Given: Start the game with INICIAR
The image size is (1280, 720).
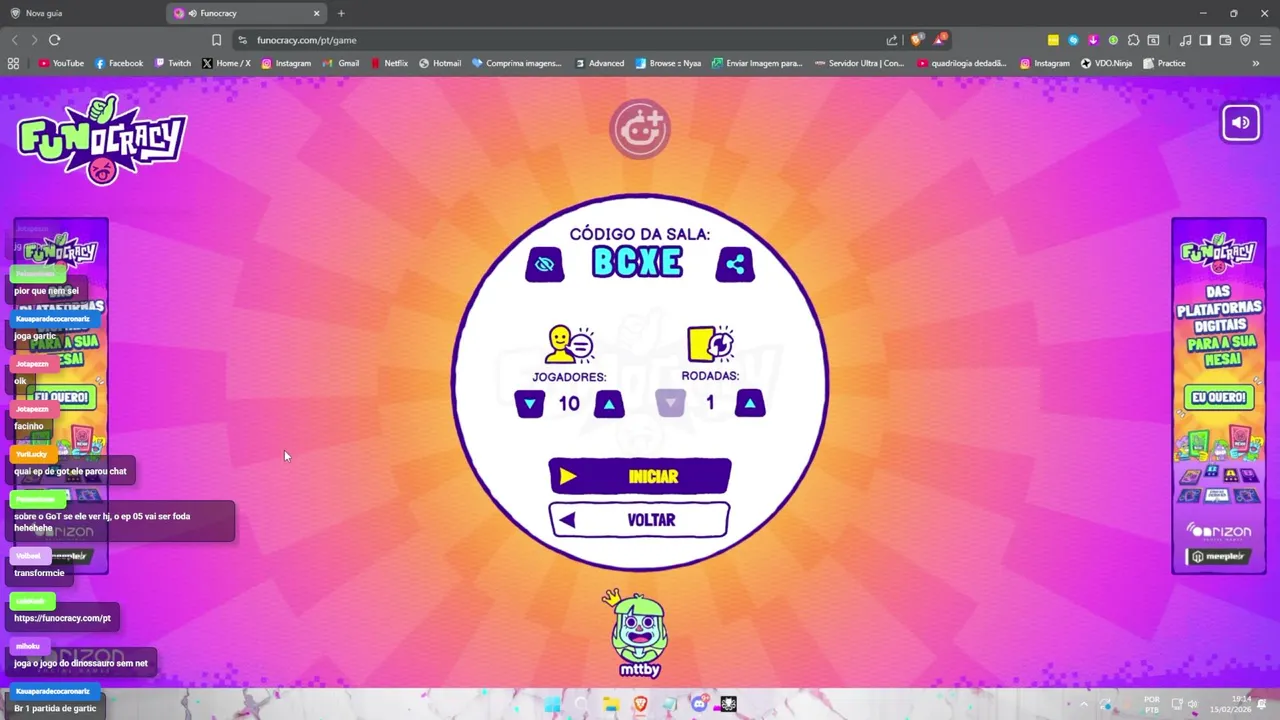Looking at the screenshot, I should pyautogui.click(x=640, y=477).
